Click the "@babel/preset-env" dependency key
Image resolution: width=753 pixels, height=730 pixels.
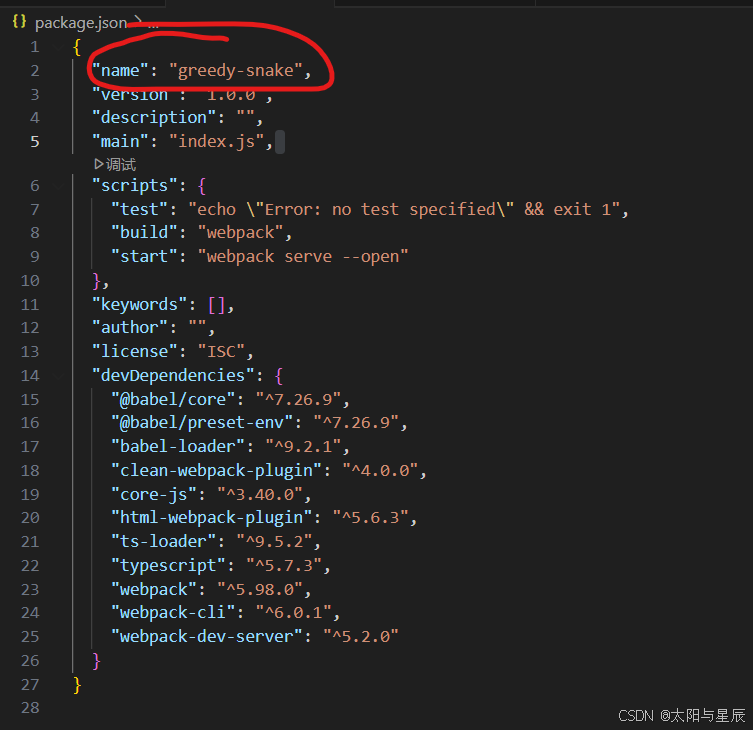(x=202, y=423)
